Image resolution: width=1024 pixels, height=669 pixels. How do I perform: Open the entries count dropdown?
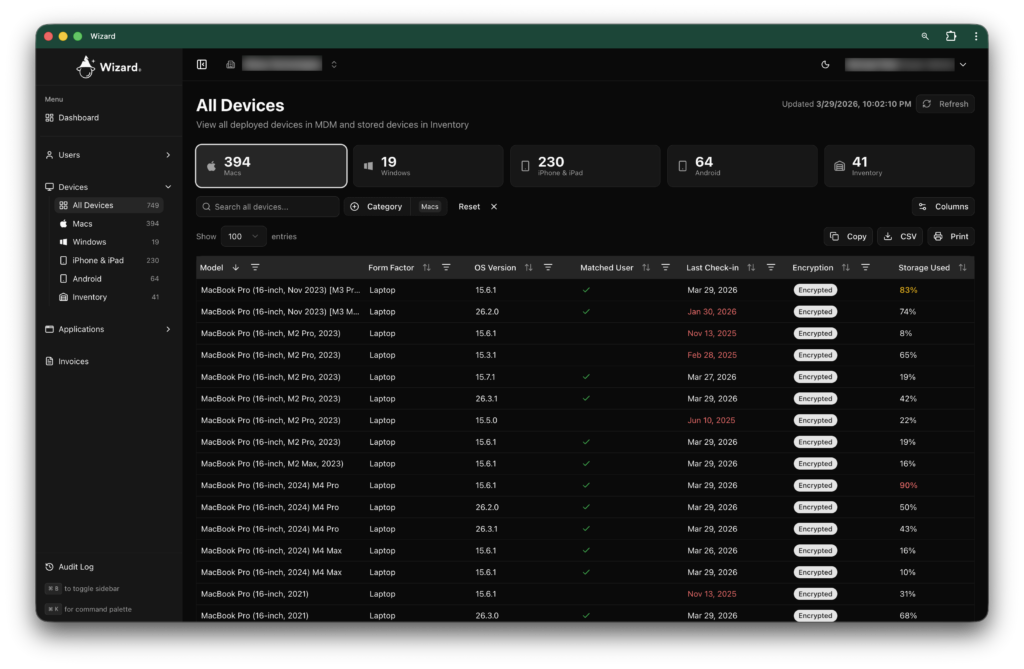[x=243, y=237]
